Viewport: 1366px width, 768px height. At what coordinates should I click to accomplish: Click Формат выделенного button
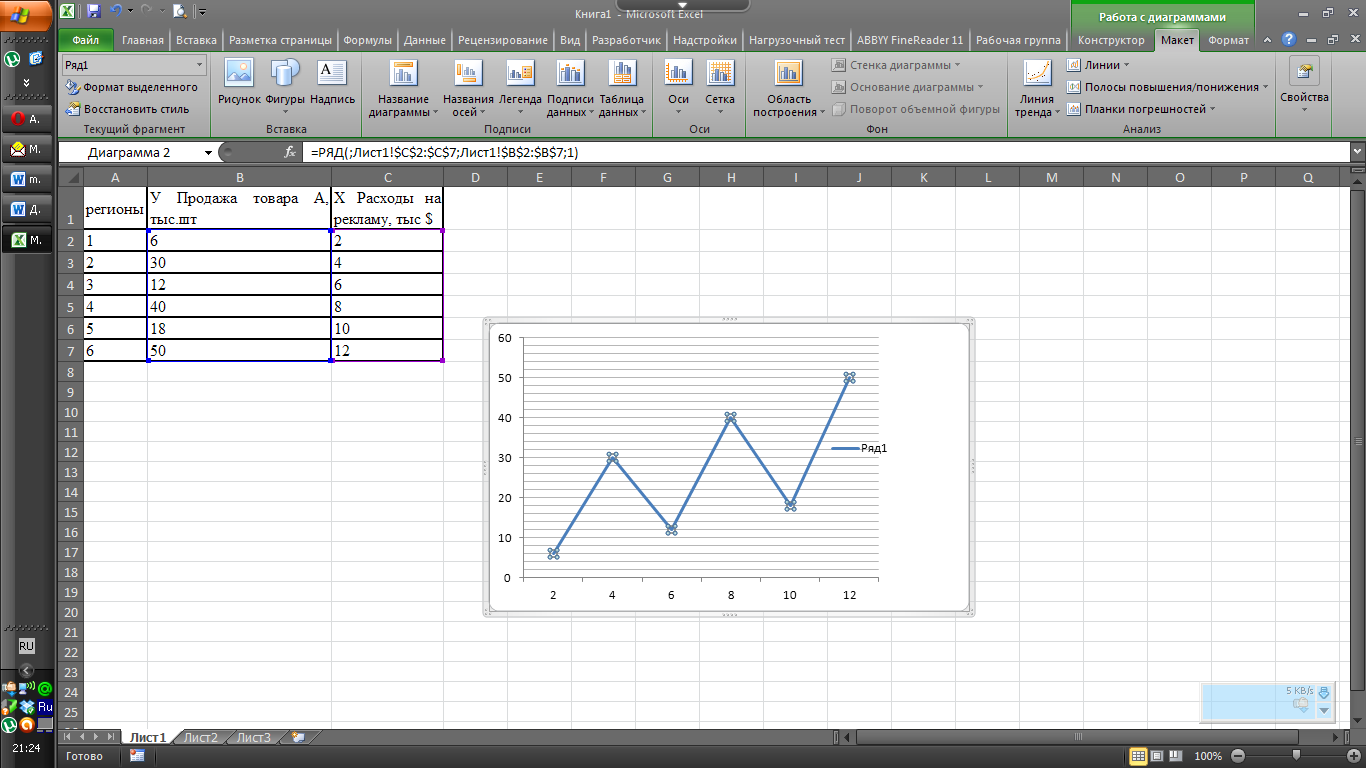coord(131,87)
